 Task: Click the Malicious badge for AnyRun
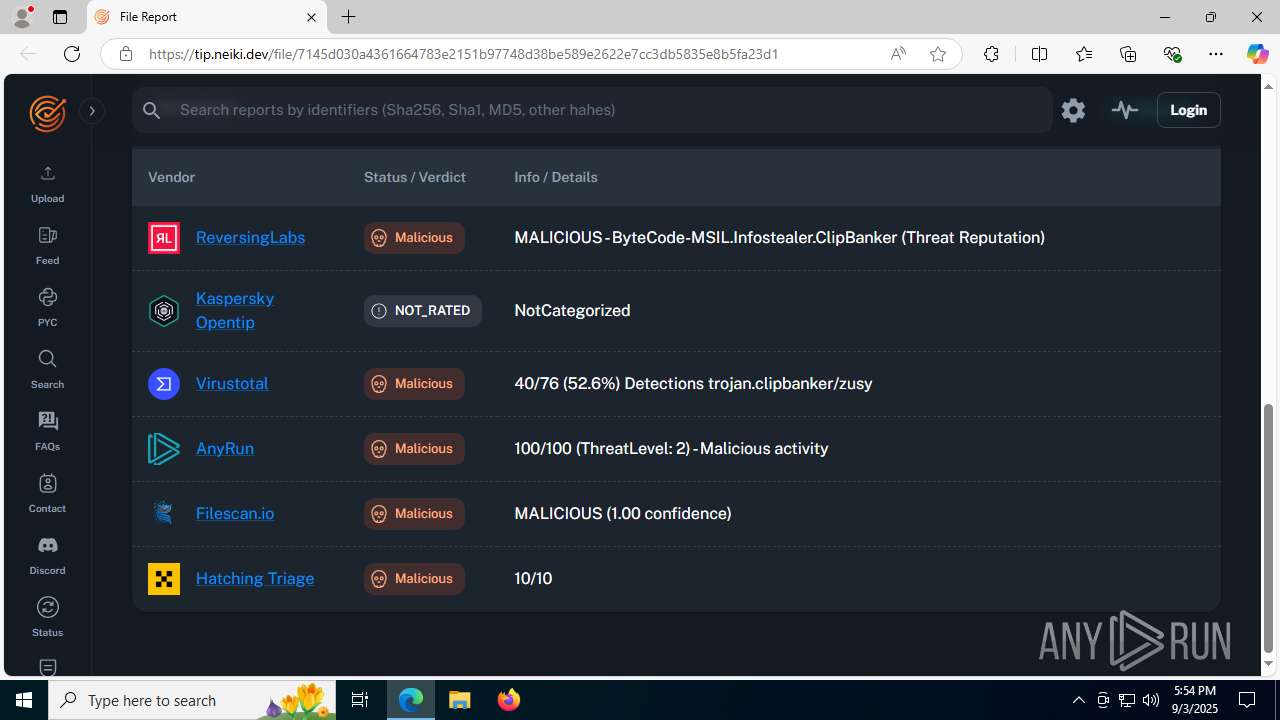(x=414, y=449)
